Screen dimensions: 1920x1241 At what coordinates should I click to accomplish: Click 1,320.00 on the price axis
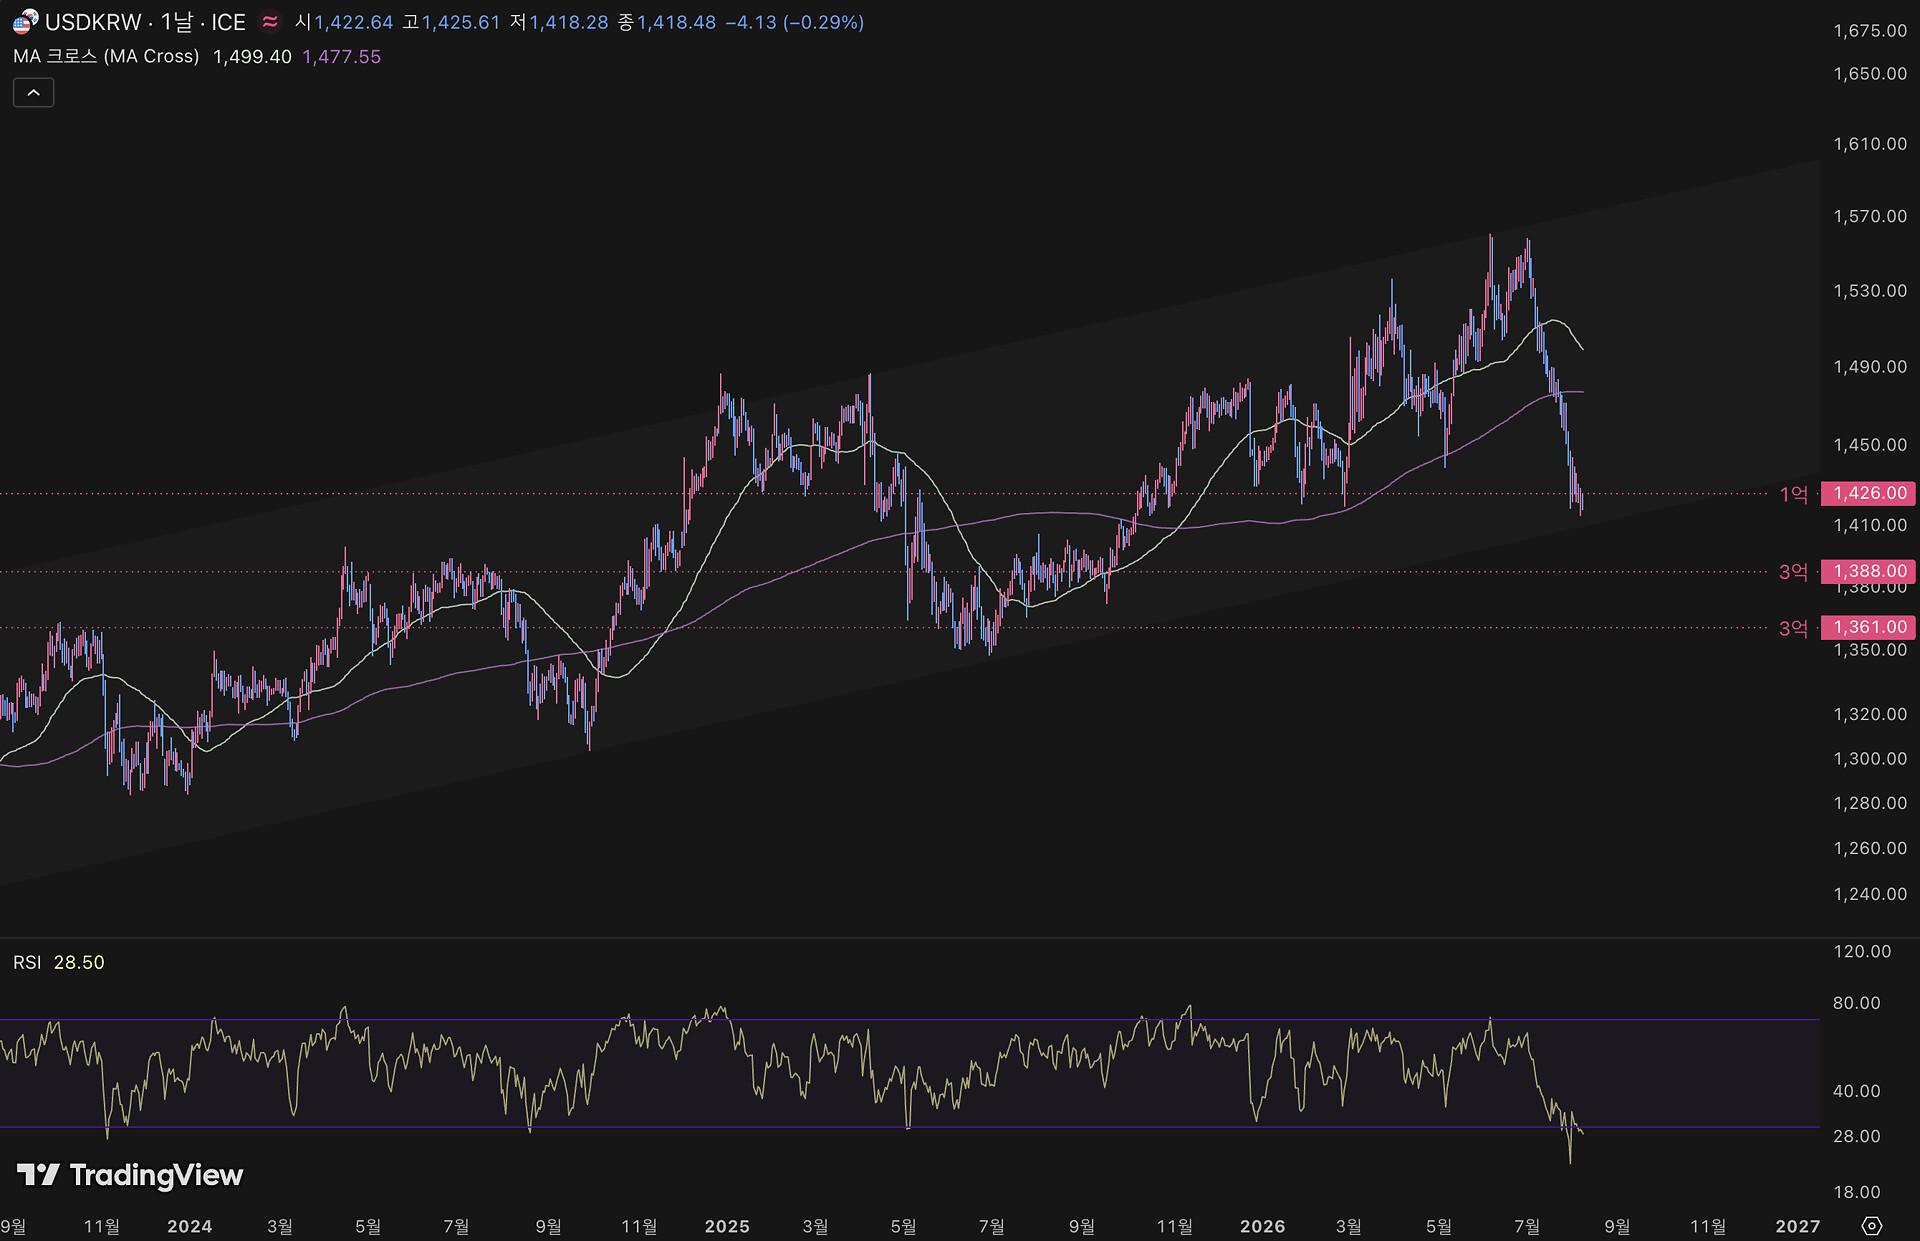tap(1870, 714)
